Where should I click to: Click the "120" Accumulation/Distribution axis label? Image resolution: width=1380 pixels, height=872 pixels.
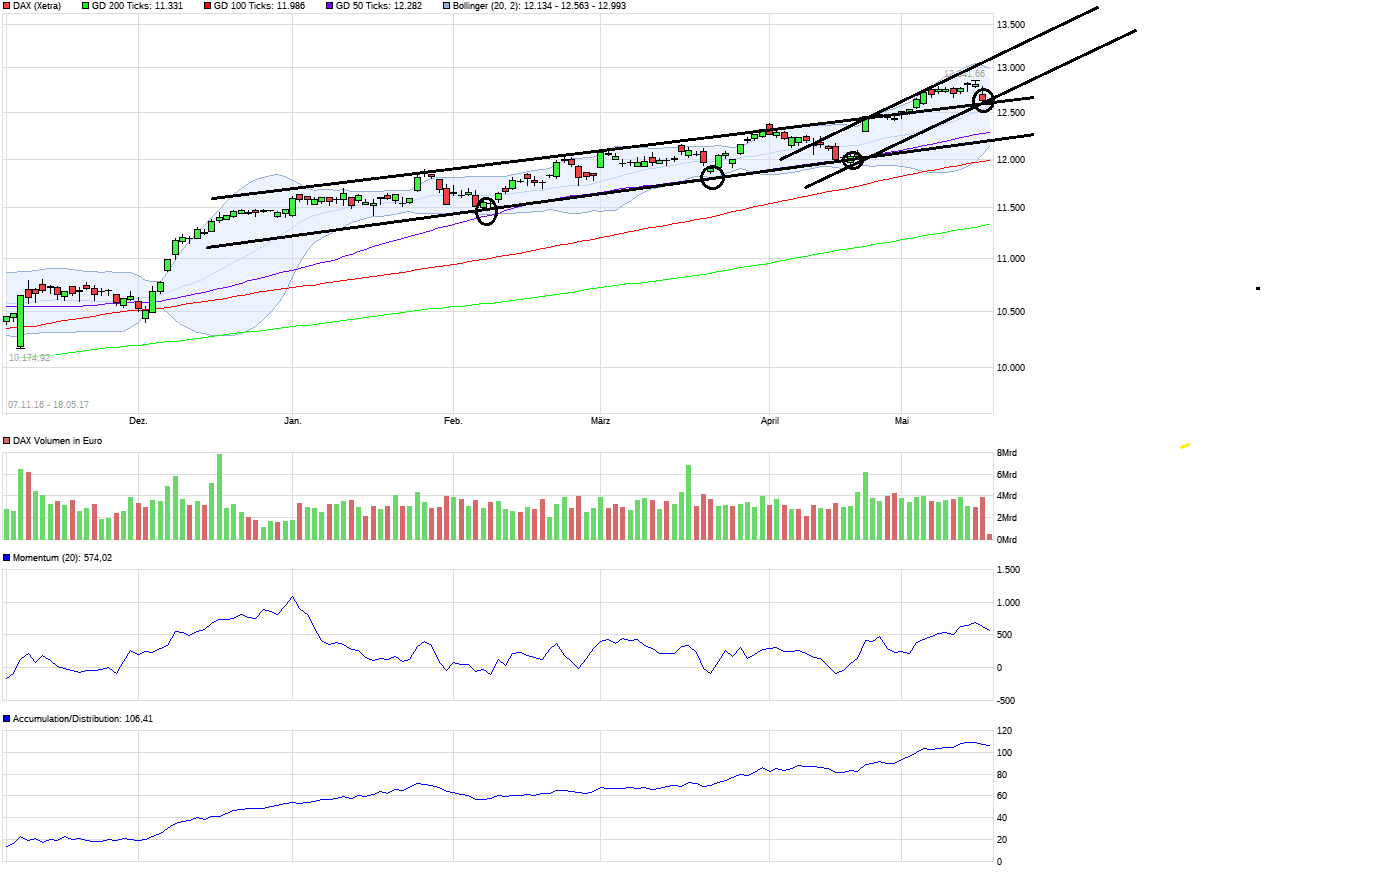[x=1004, y=731]
